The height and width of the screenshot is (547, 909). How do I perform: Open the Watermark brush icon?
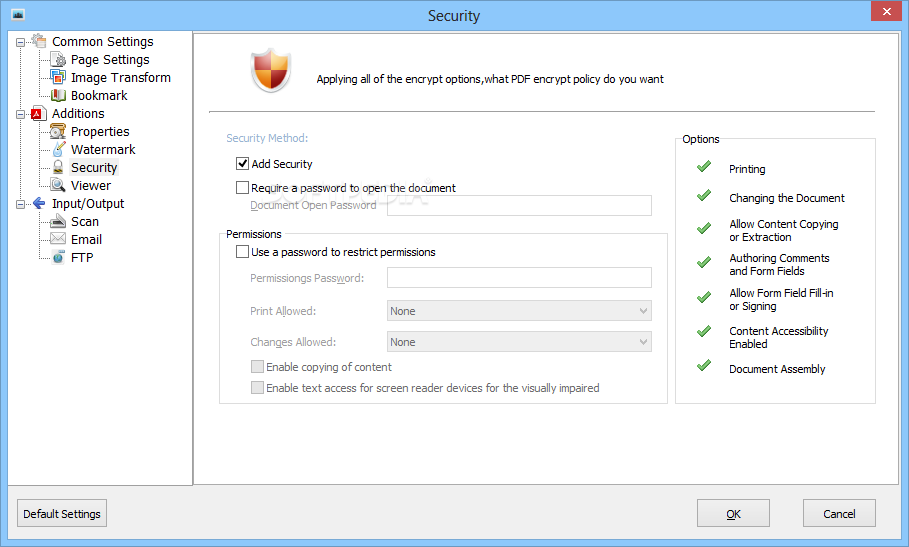point(58,149)
